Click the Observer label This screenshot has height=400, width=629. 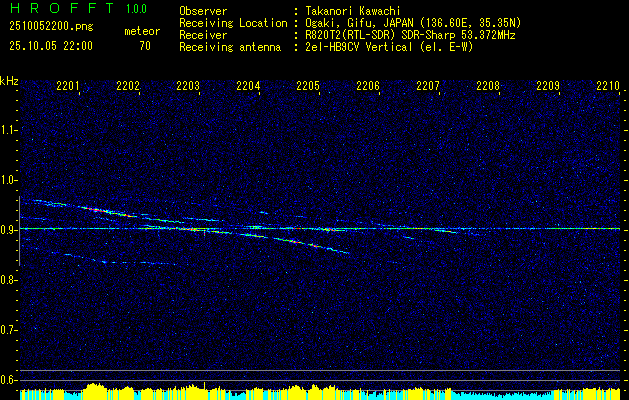point(203,11)
